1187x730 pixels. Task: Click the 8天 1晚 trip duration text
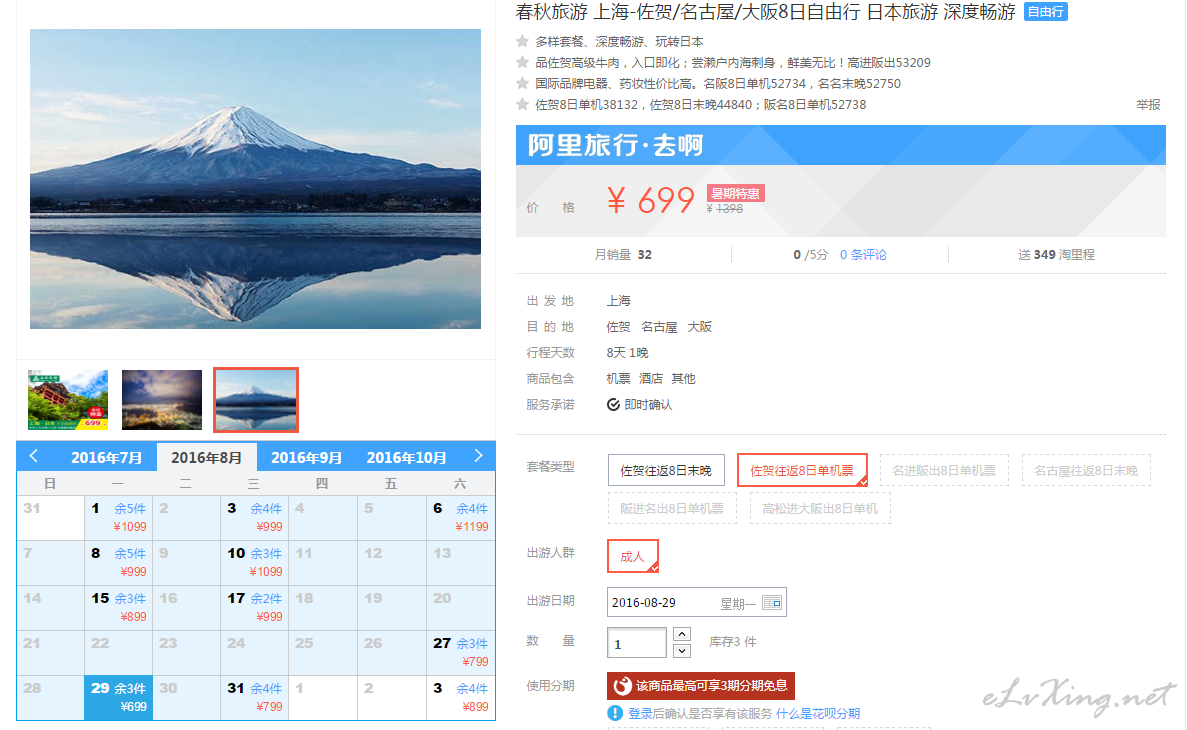click(x=627, y=352)
